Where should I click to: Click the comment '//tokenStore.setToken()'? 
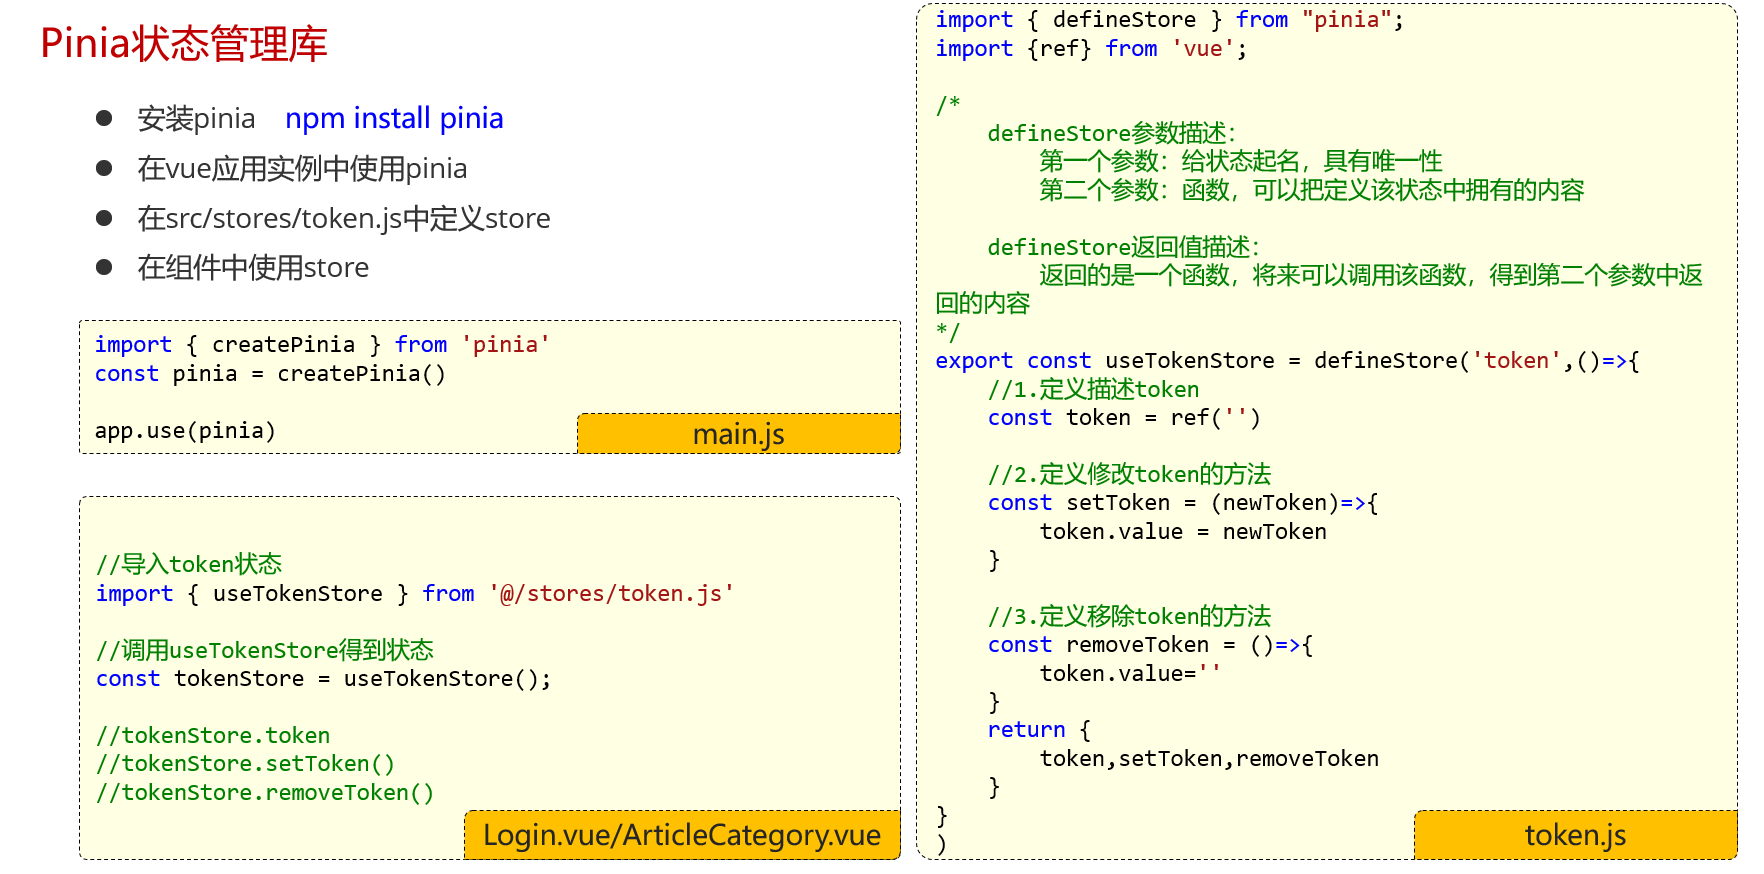(x=246, y=764)
